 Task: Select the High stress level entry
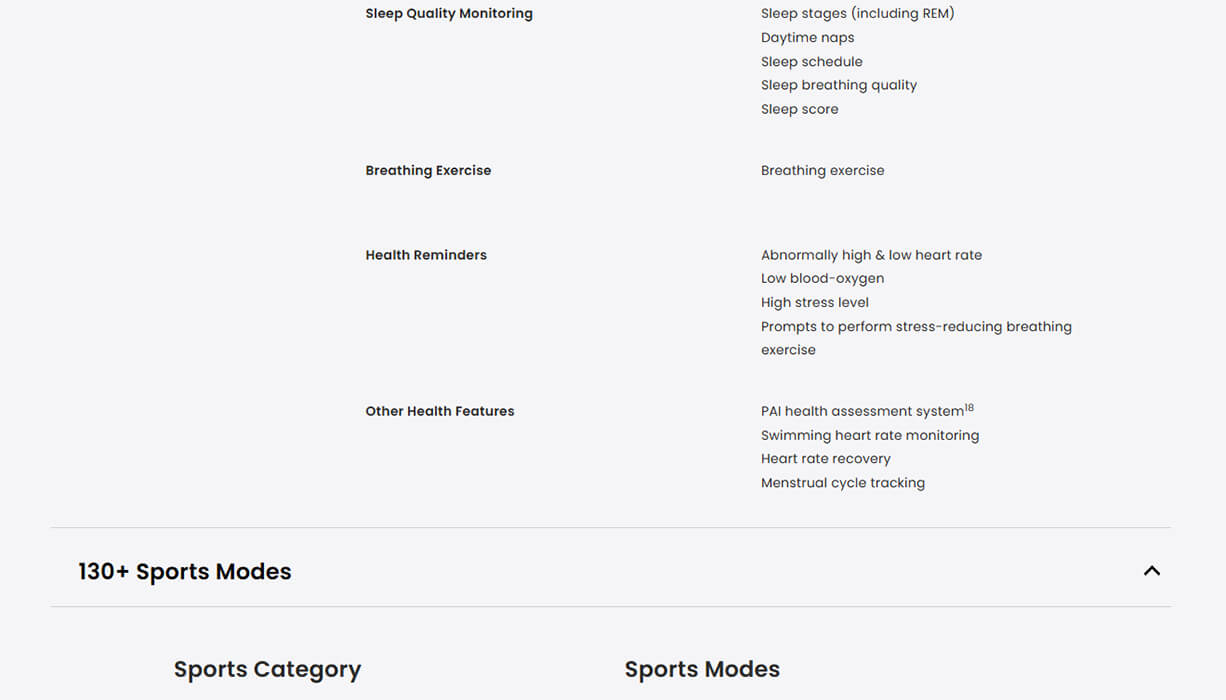point(814,303)
